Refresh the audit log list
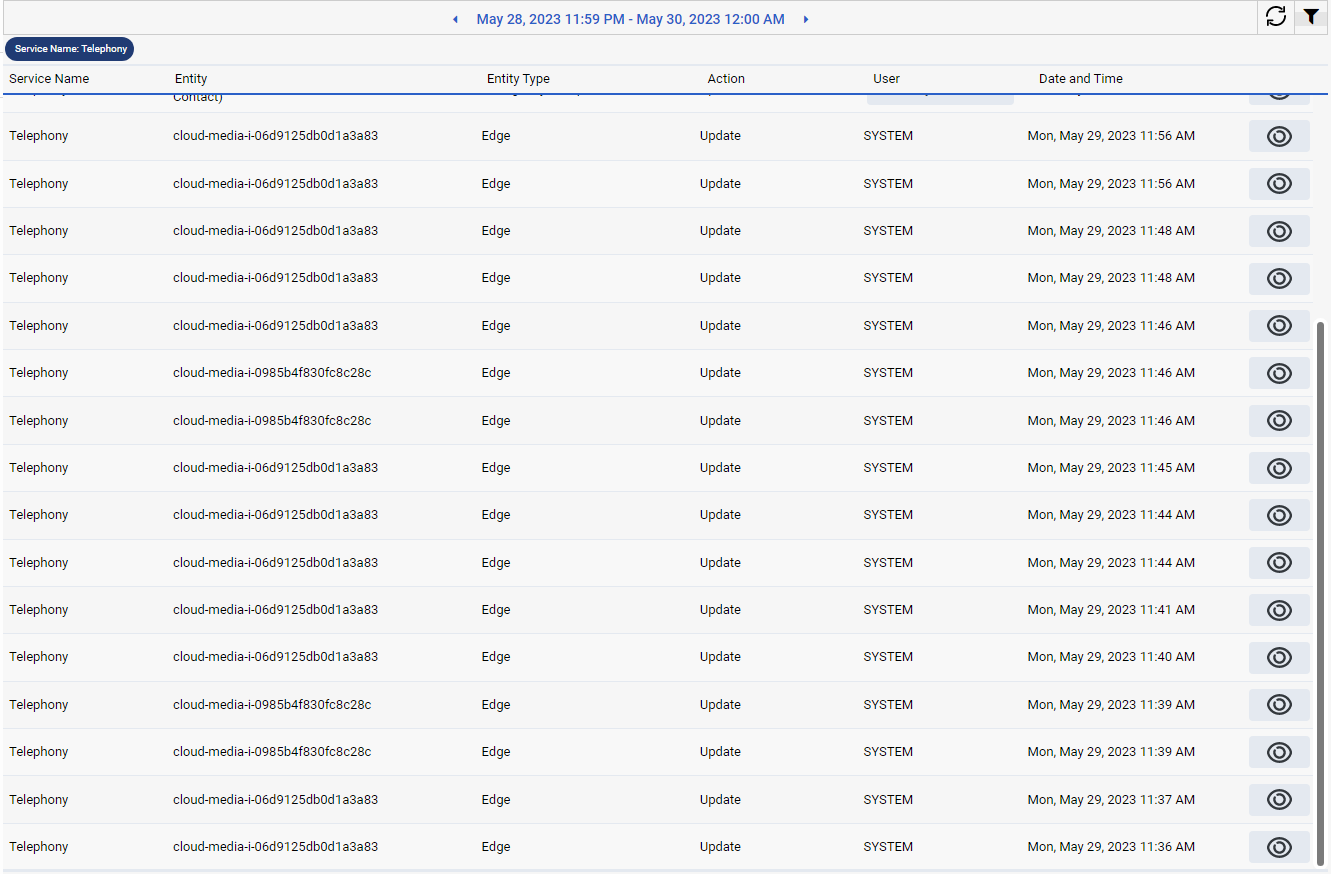The image size is (1331, 874). click(x=1276, y=17)
